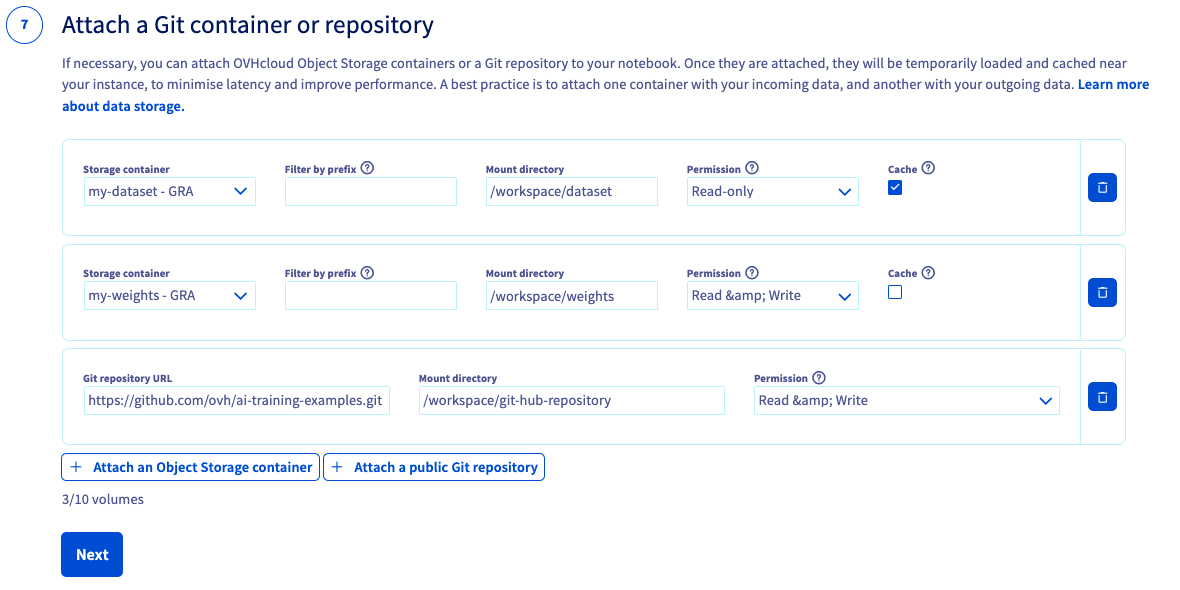Open the my-weights - GRA storage container dropdown
Image resolution: width=1180 pixels, height=590 pixels.
[x=169, y=296]
